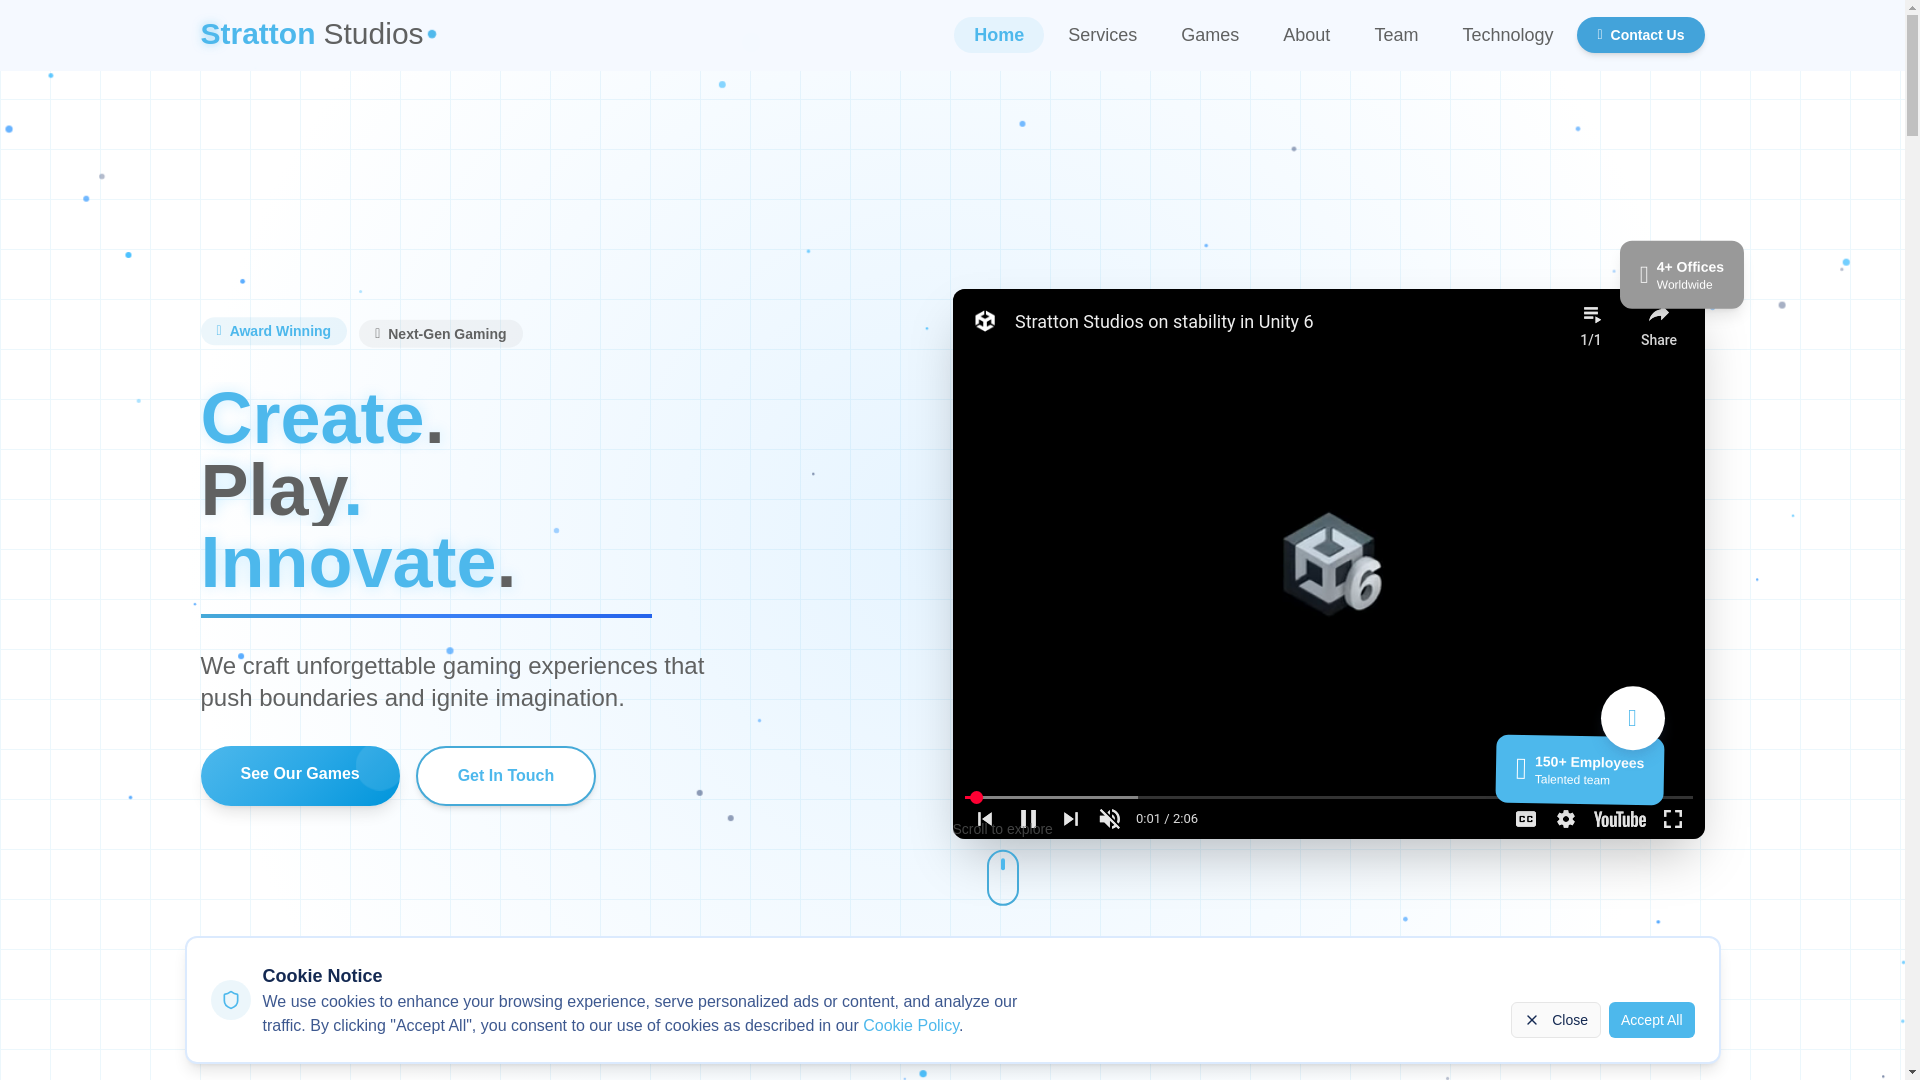Close the cookie notice

click(1555, 1020)
